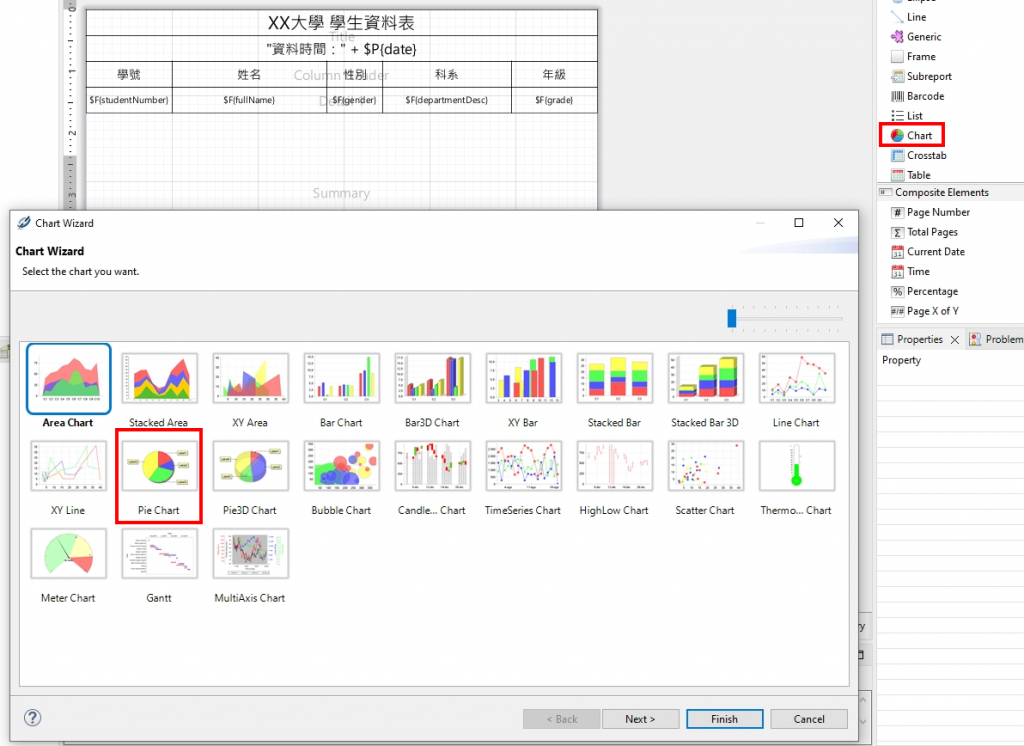The image size is (1024, 746).
Task: Pick the HighLow Chart icon
Action: click(615, 466)
